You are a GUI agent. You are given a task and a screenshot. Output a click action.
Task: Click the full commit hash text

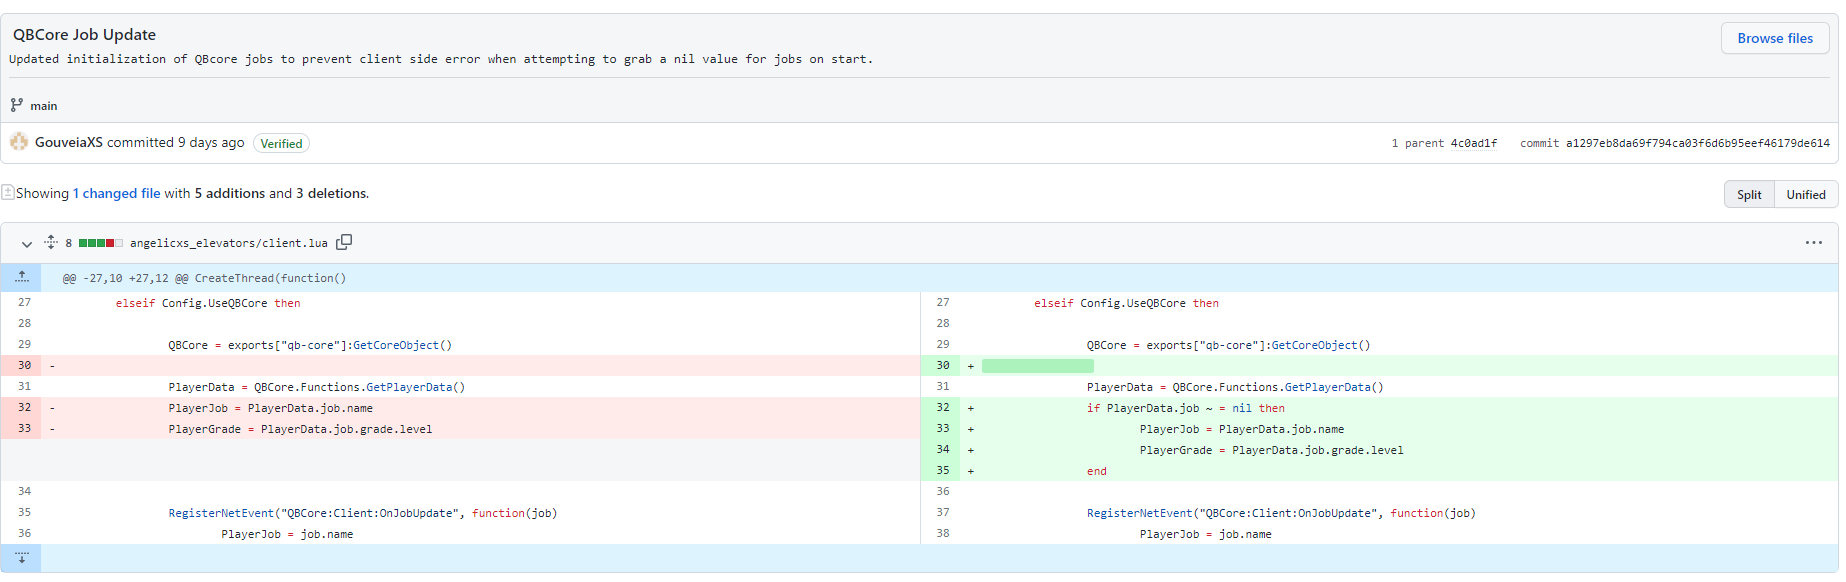(x=1697, y=143)
